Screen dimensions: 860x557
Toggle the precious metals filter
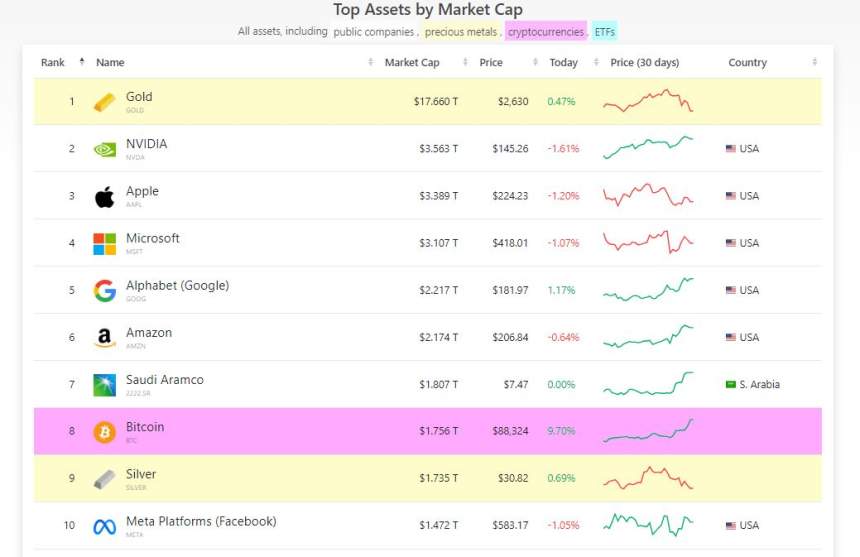point(461,32)
